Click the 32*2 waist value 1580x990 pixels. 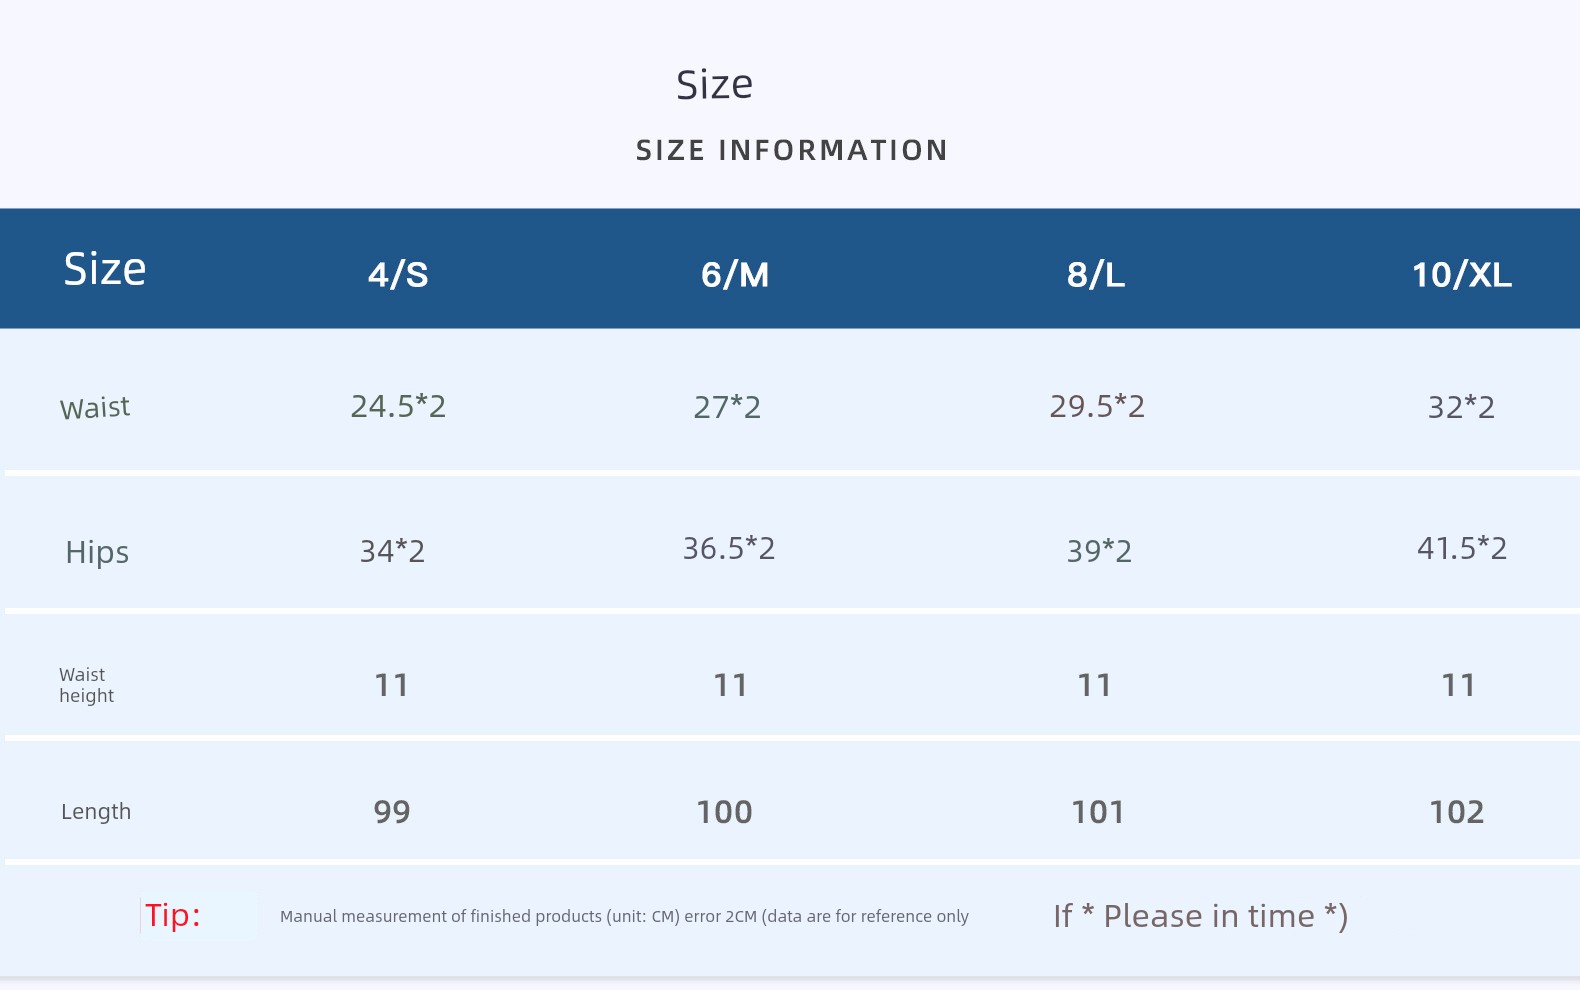pyautogui.click(x=1461, y=407)
